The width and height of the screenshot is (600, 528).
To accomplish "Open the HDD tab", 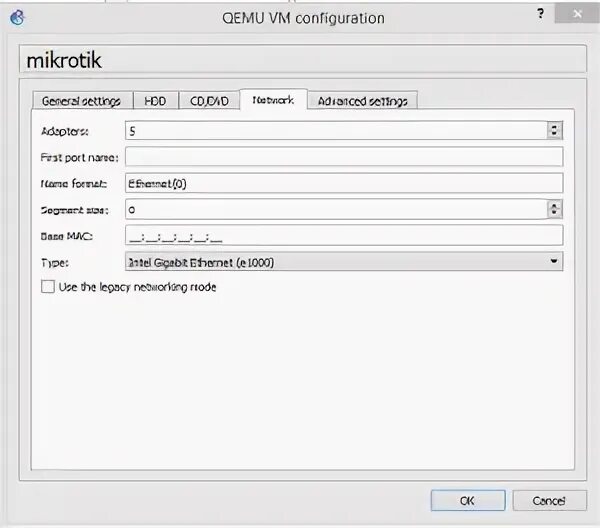I will [x=155, y=101].
